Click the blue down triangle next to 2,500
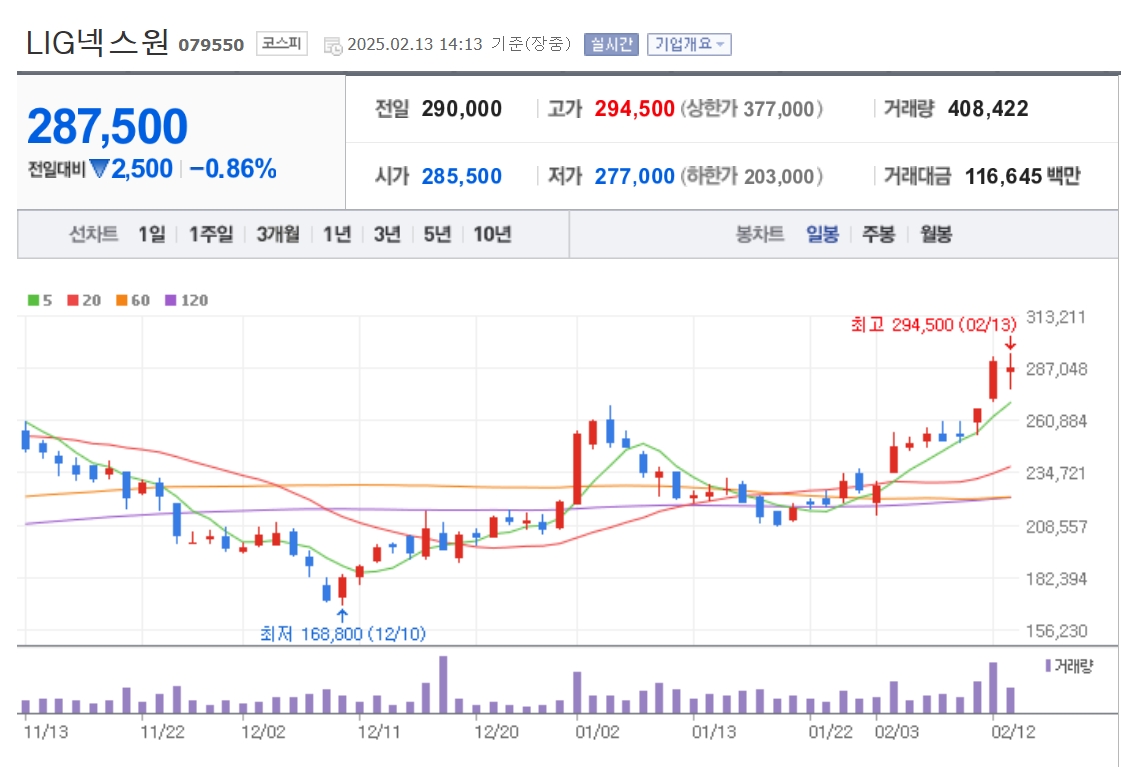The height and width of the screenshot is (767, 1121). click(x=99, y=169)
